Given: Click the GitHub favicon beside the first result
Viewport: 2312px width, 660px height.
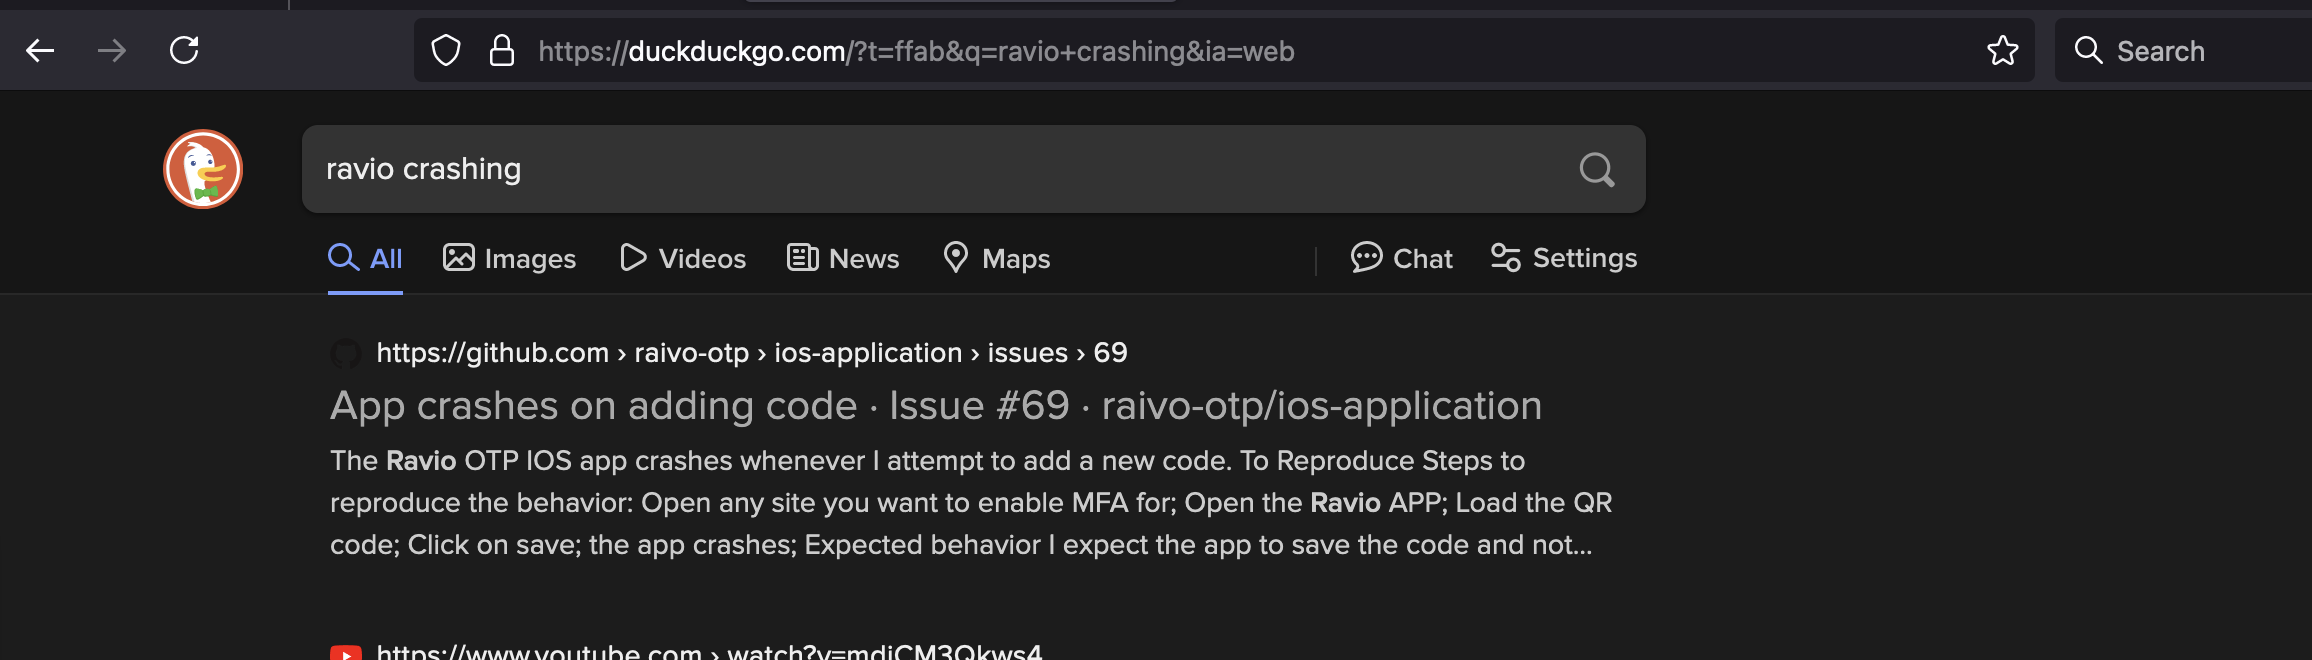Looking at the screenshot, I should coord(346,353).
